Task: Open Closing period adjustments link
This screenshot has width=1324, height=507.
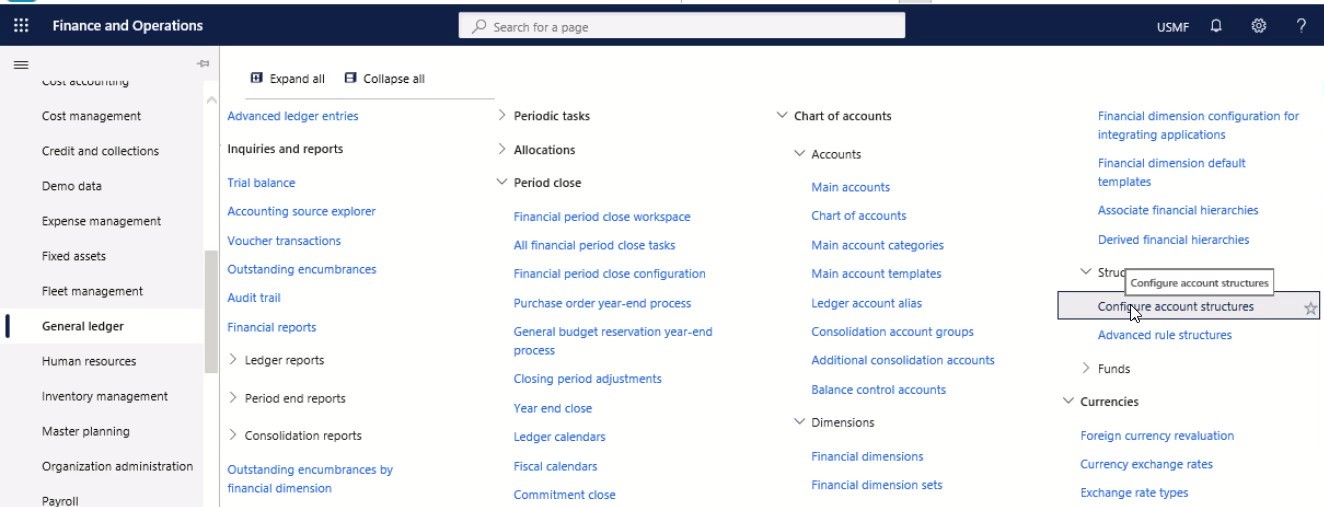Action: [588, 379]
